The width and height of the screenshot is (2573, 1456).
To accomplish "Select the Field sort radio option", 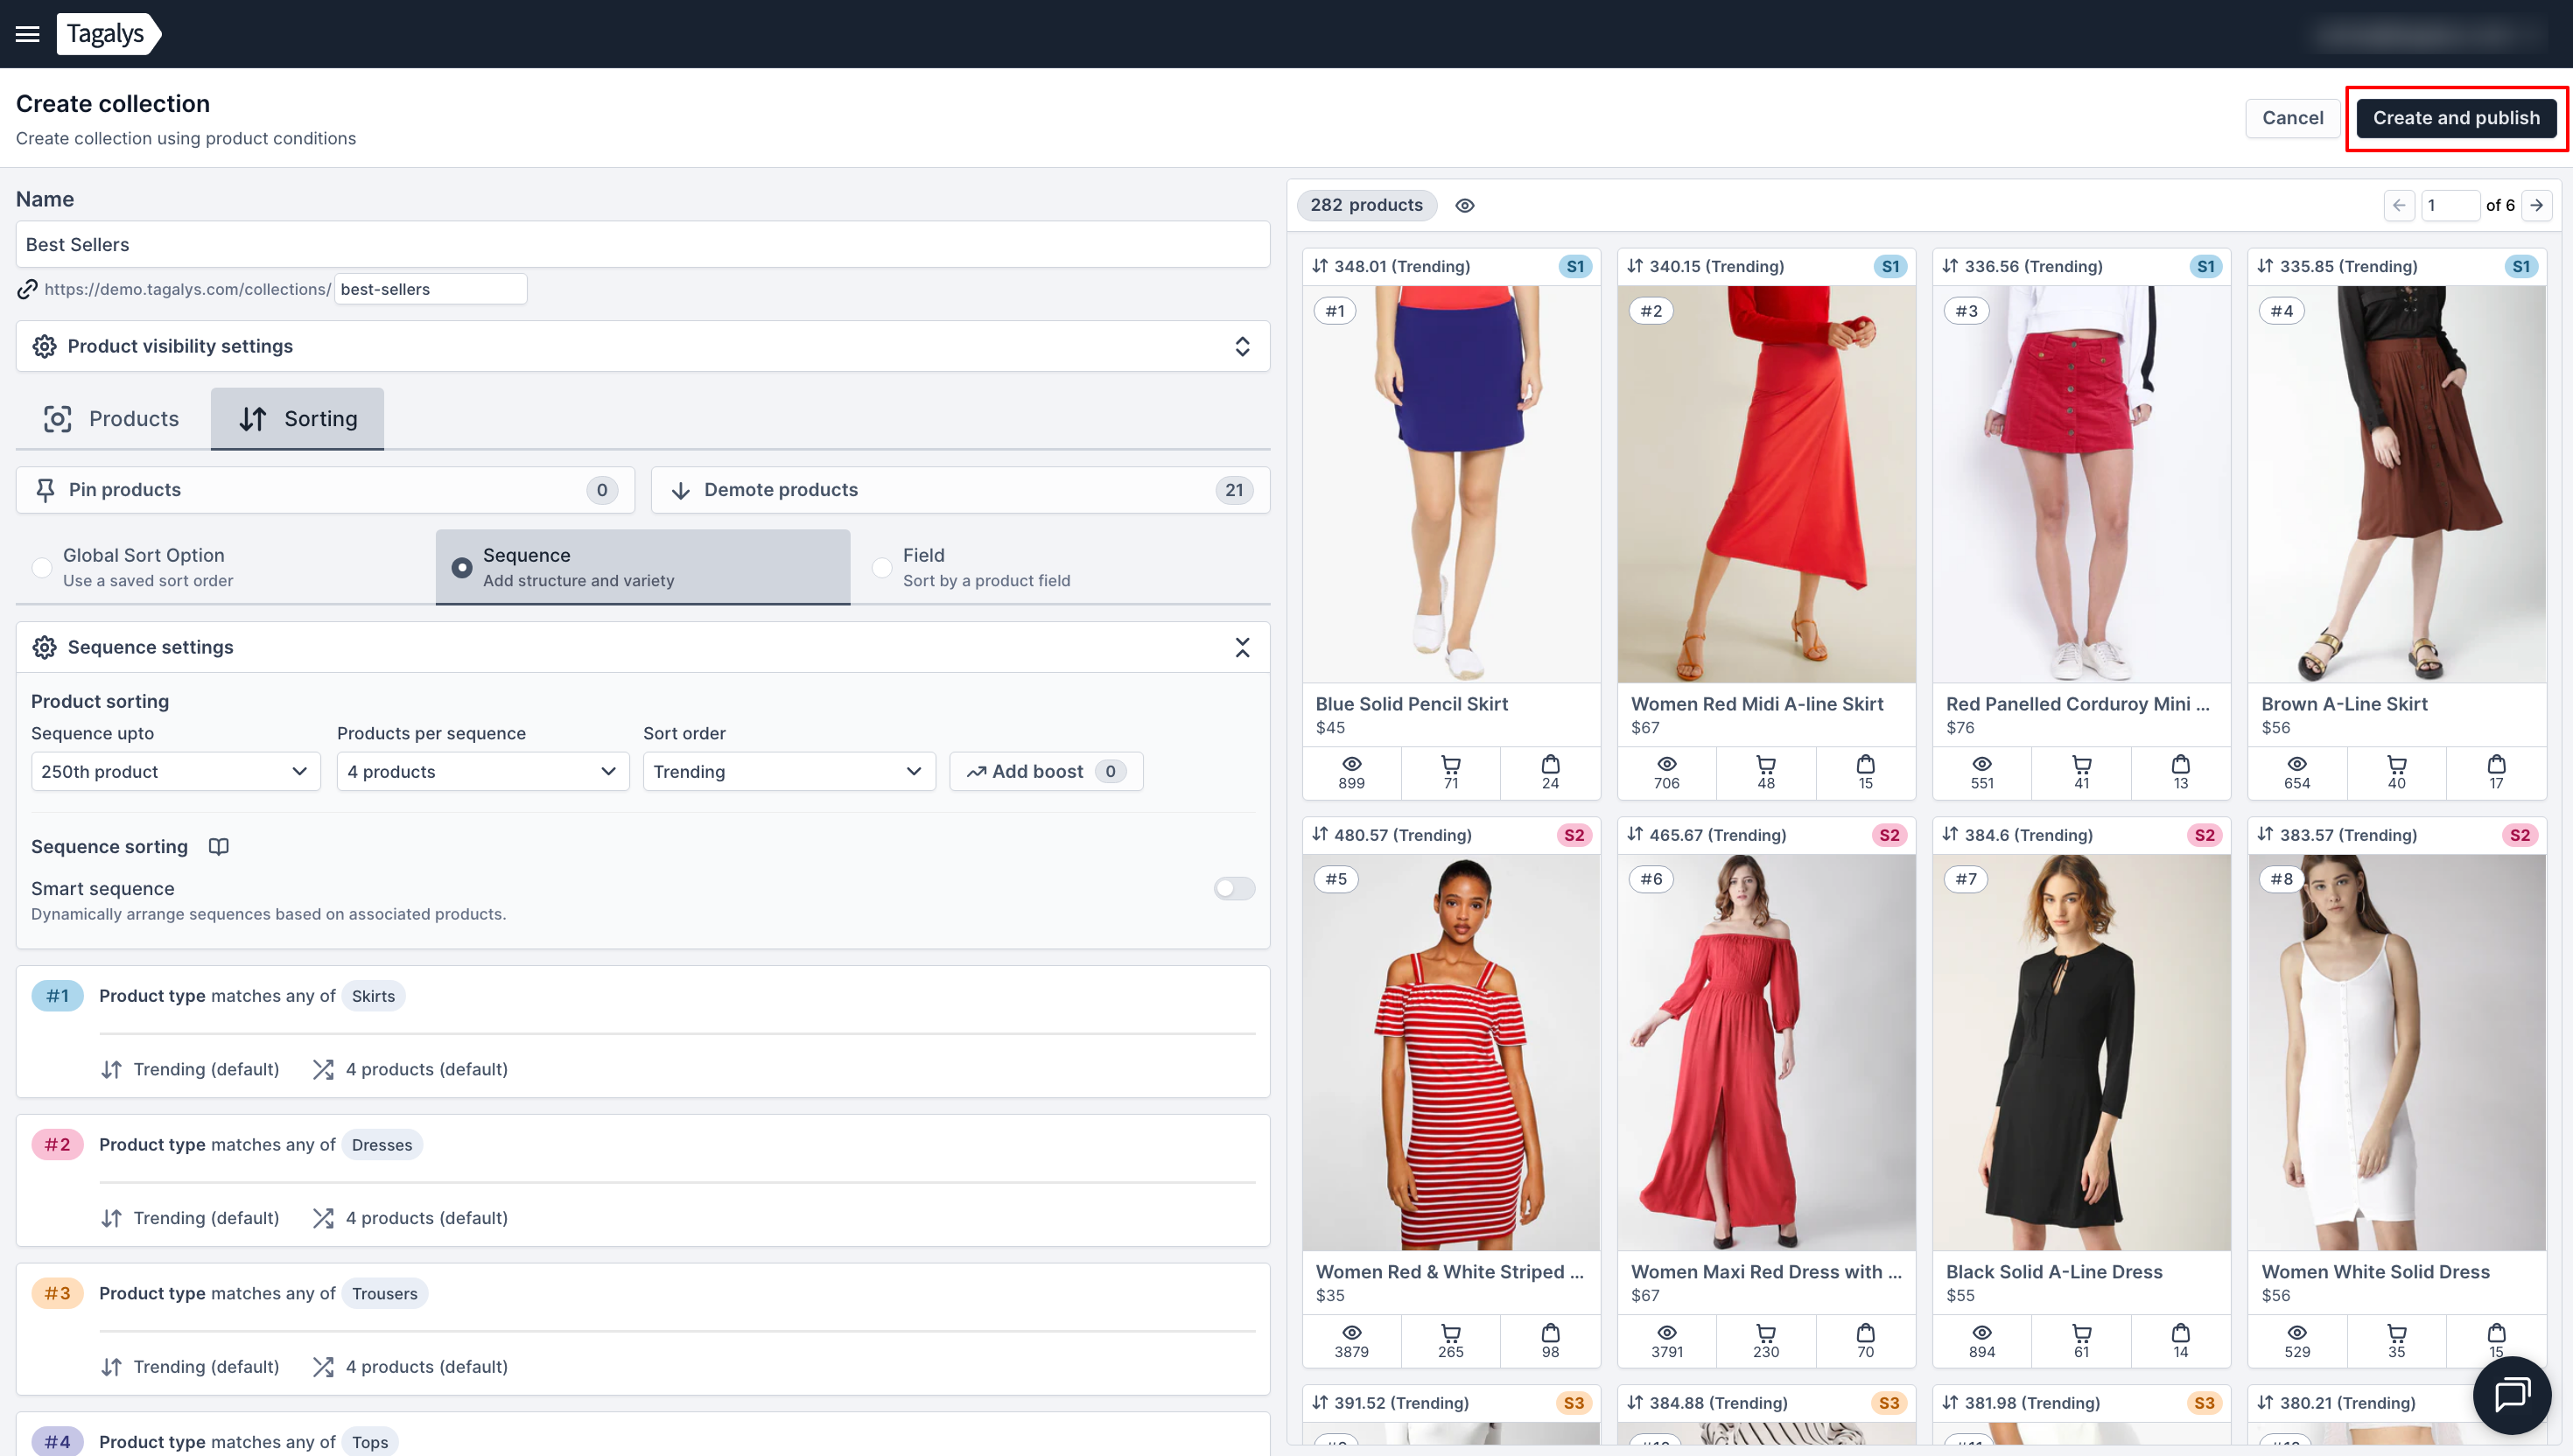I will (881, 567).
